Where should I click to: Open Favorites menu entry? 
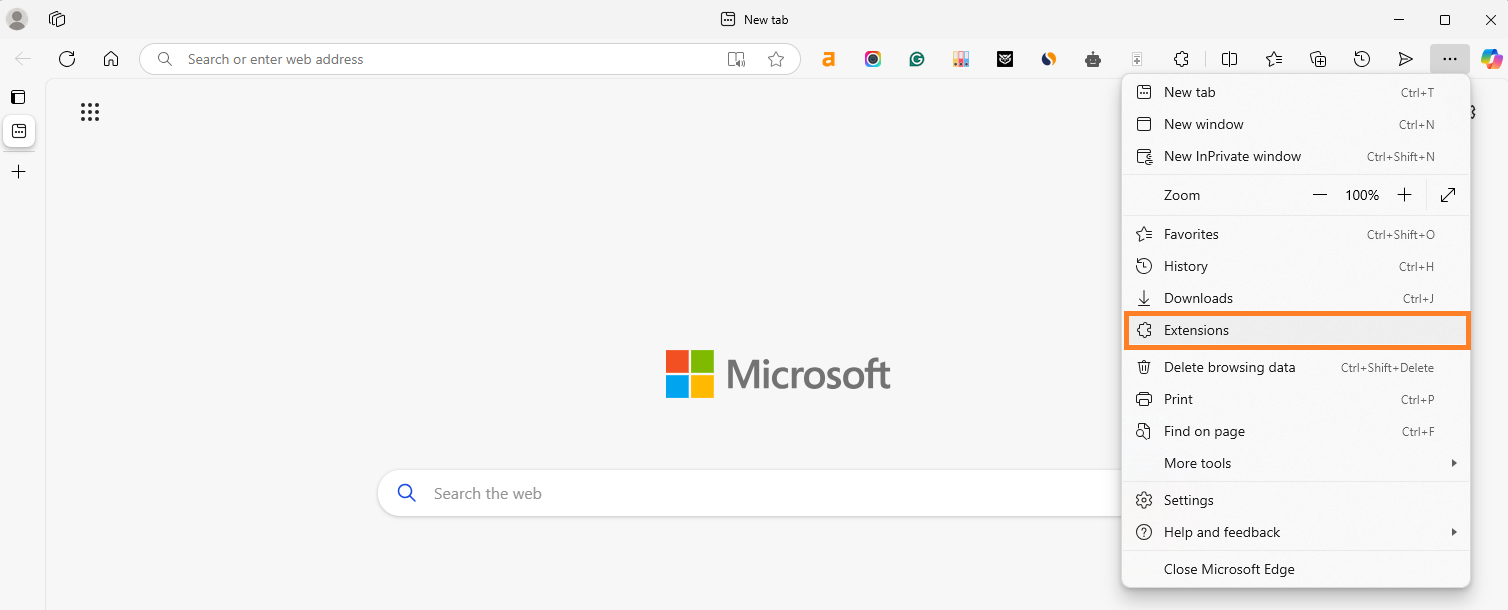pos(1296,234)
